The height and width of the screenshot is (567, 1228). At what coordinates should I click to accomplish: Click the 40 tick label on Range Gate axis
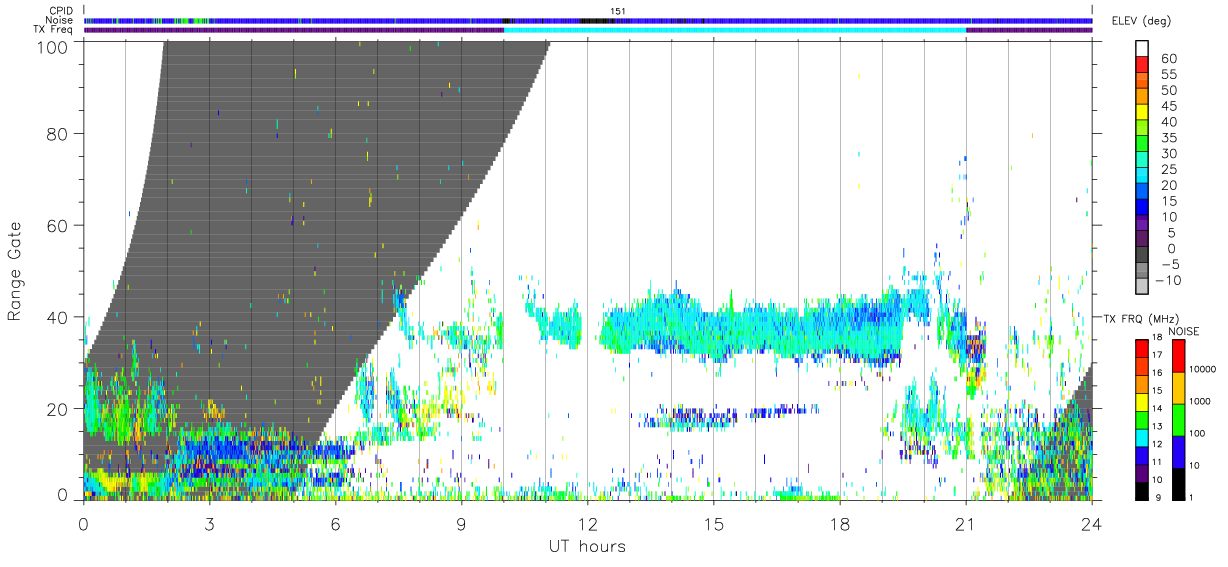point(58,317)
